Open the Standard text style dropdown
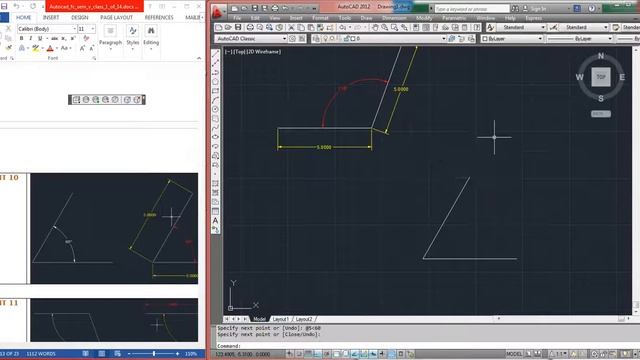This screenshot has height=360, width=640. point(543,27)
